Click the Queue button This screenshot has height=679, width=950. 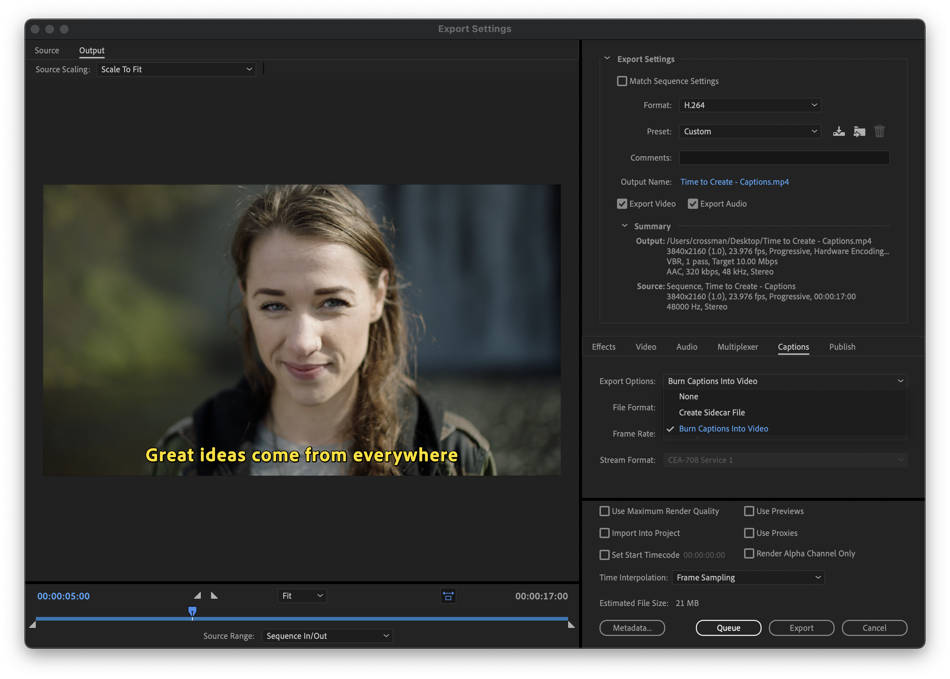click(728, 628)
